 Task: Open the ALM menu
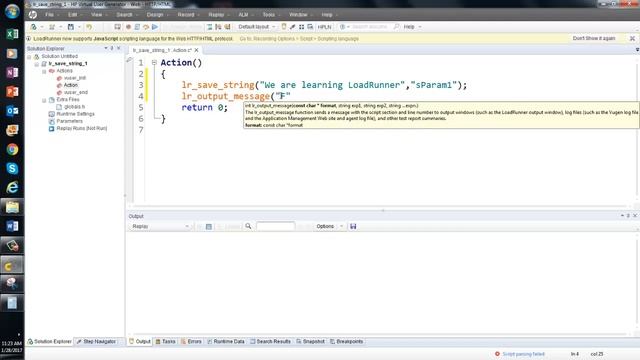243,15
